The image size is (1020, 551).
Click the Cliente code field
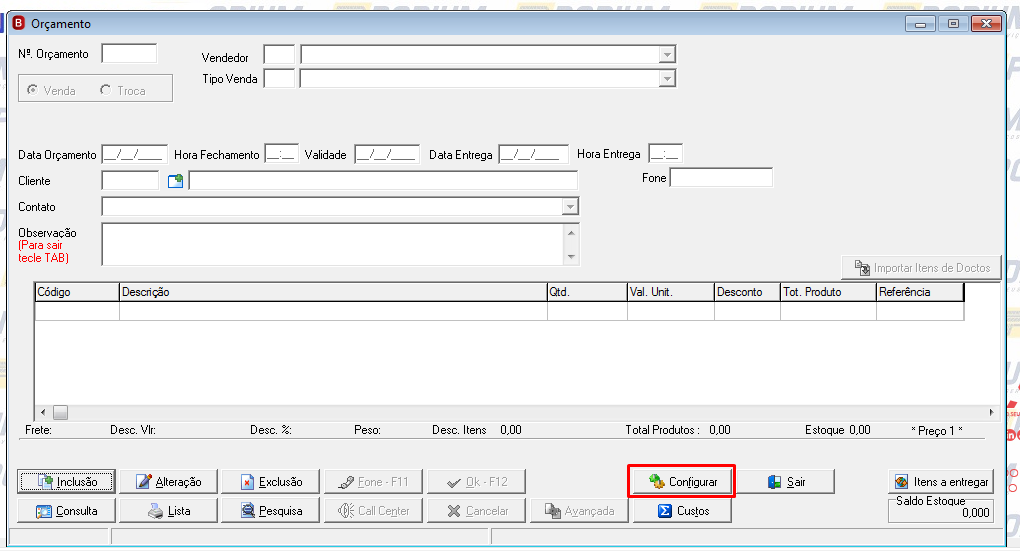click(130, 180)
